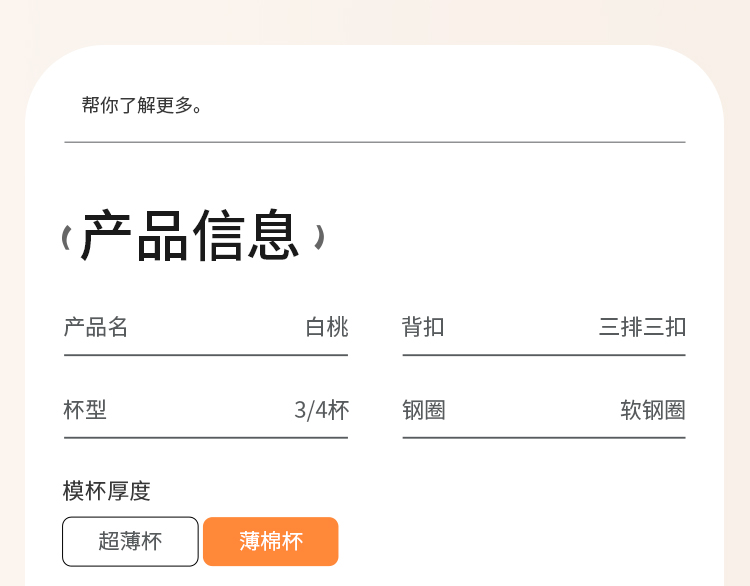The width and height of the screenshot is (750, 586).
Task: Click the underline beneath the 产品名 row
Action: click(x=206, y=355)
